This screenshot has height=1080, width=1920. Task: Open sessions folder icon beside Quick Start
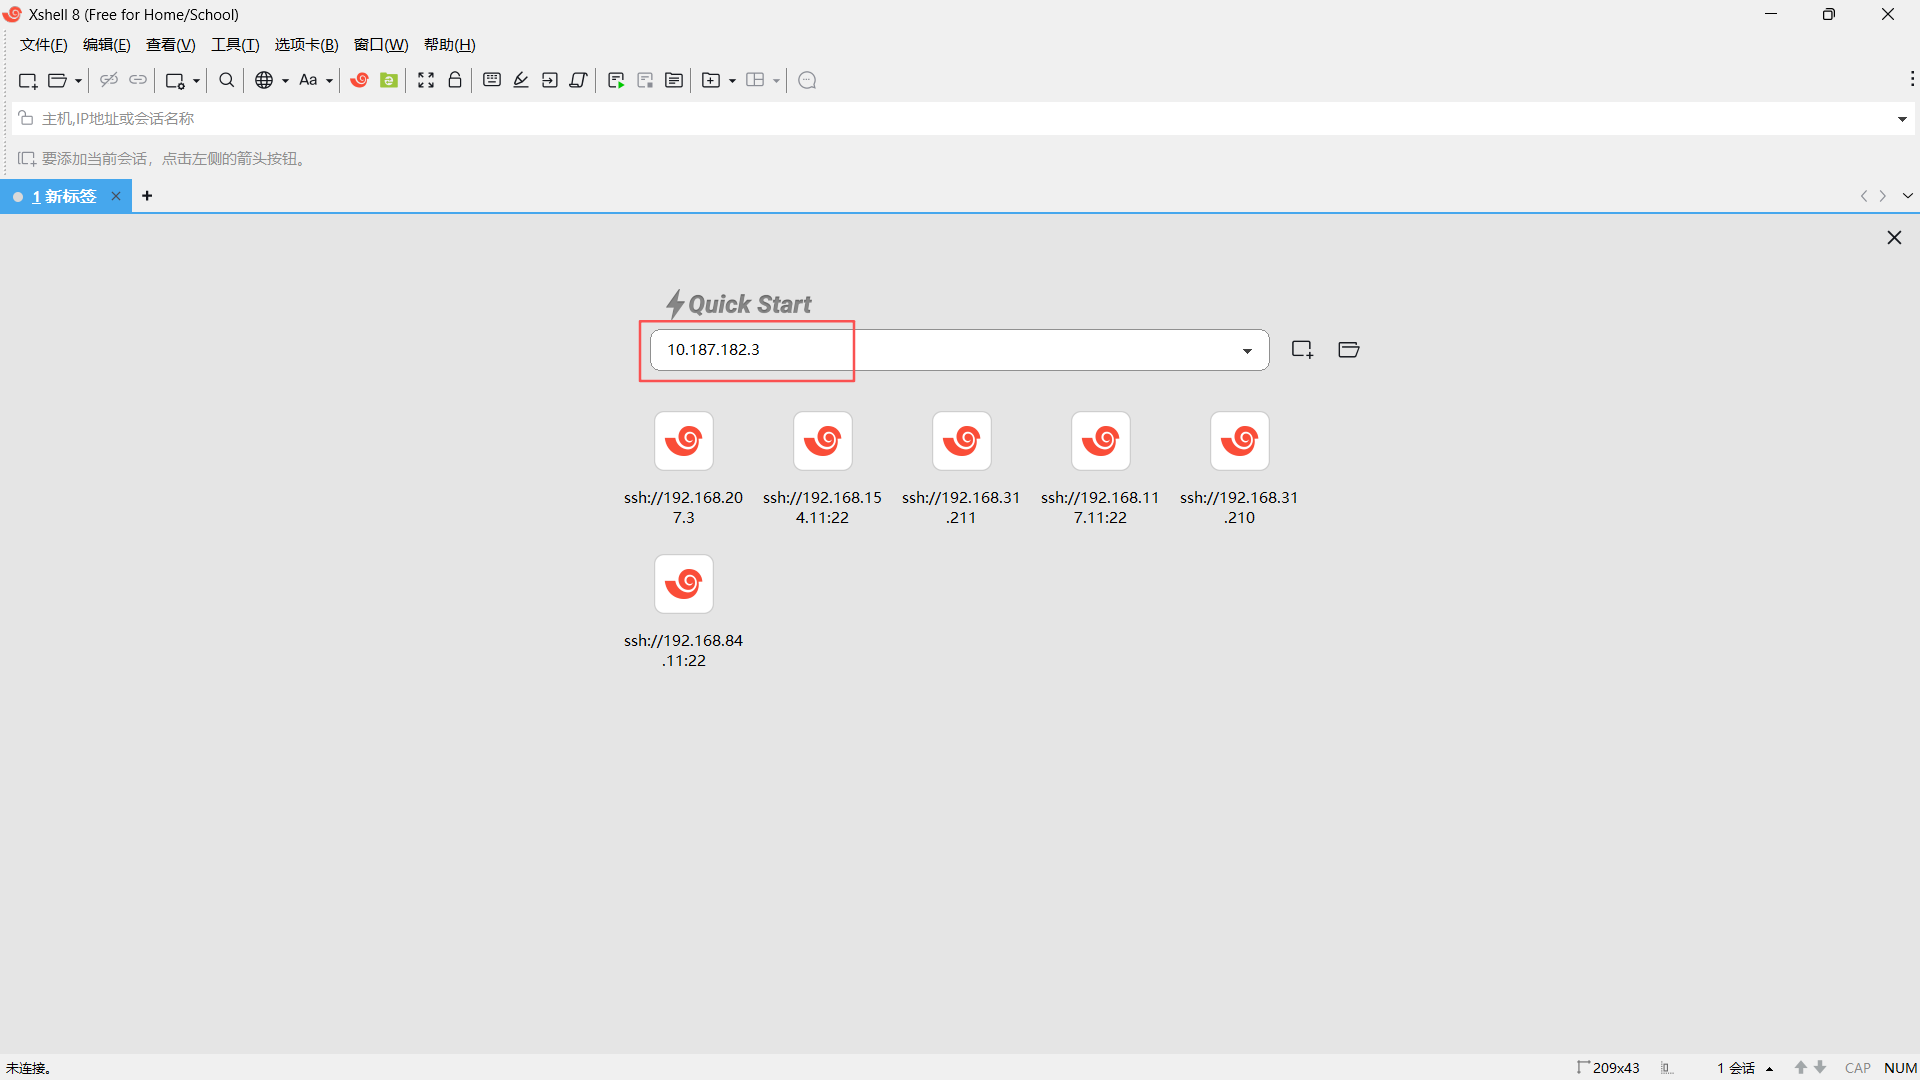pos(1349,349)
